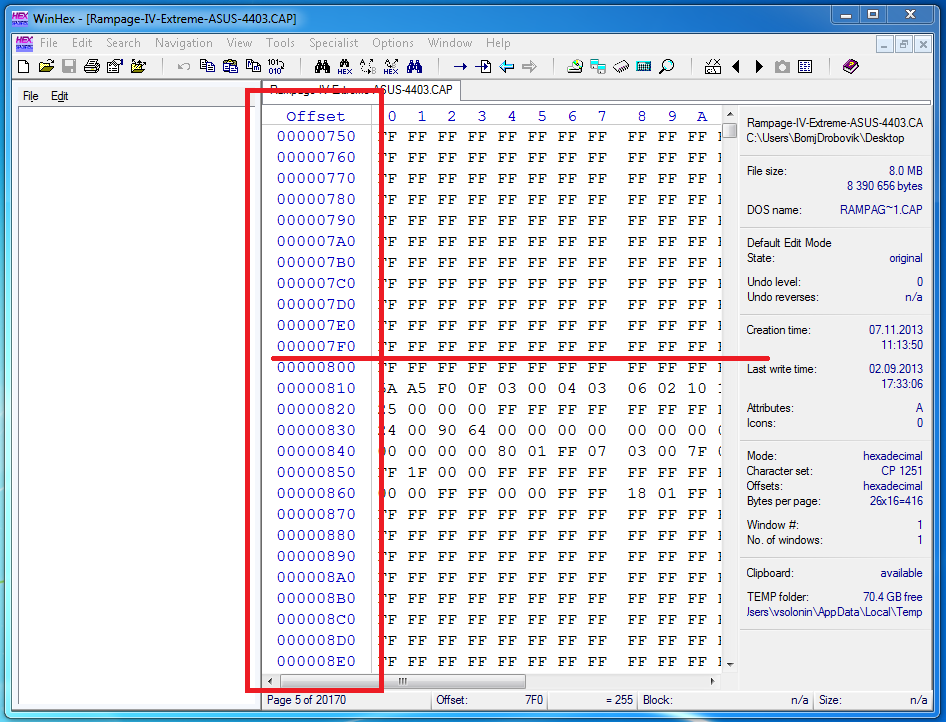Image resolution: width=946 pixels, height=722 pixels.
Task: Click the black right triangle icon
Action: (759, 66)
